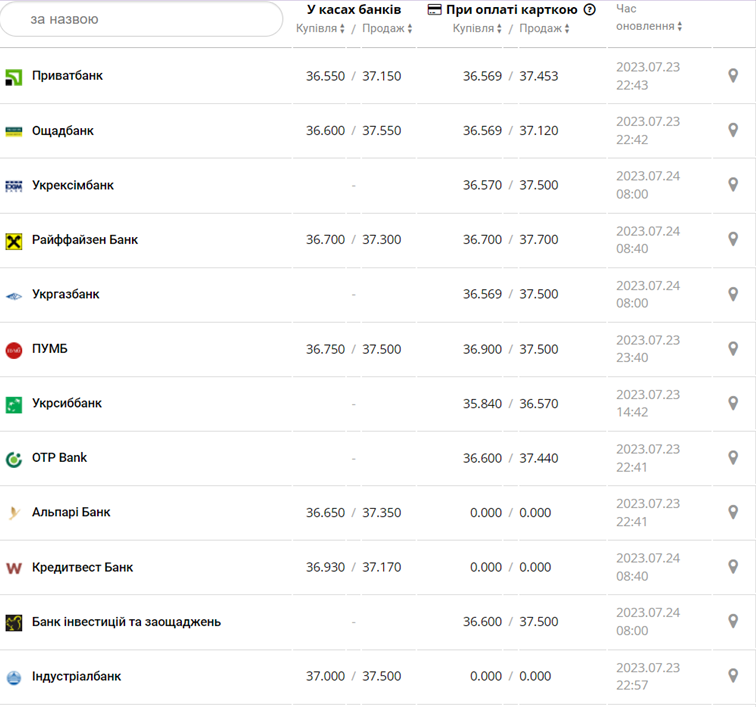Click the search by name input field
The width and height of the screenshot is (756, 707).
point(141,19)
